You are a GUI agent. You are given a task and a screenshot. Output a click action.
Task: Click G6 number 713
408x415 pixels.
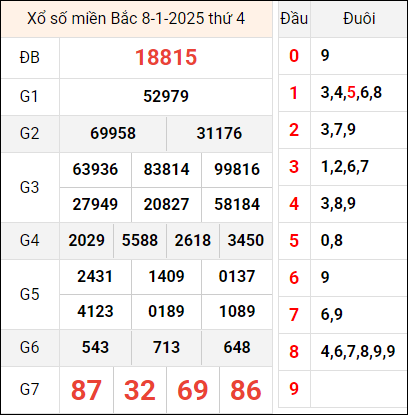click(x=166, y=347)
